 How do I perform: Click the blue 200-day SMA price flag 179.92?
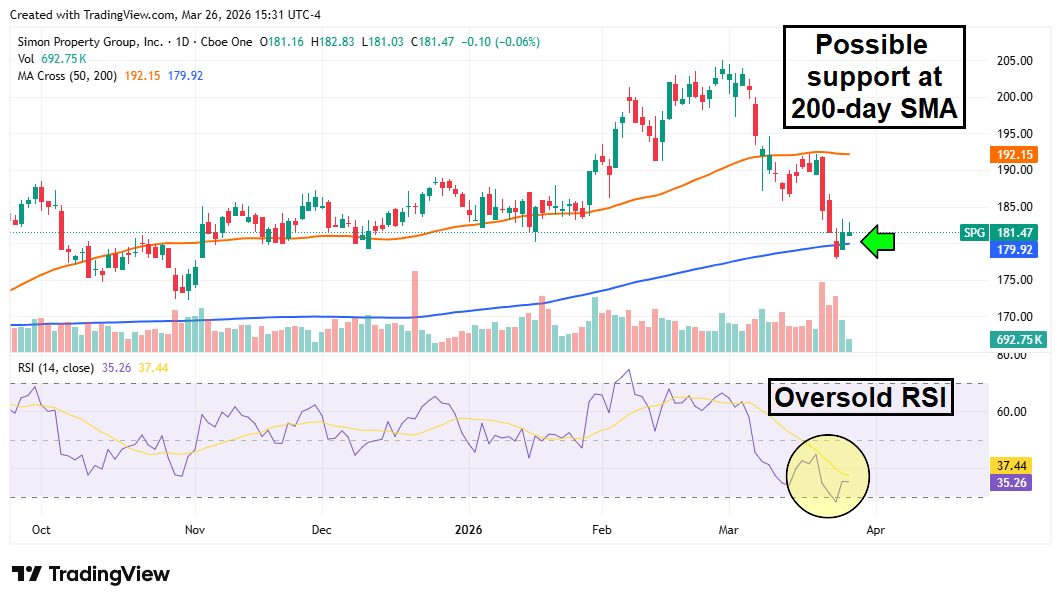click(x=1016, y=250)
